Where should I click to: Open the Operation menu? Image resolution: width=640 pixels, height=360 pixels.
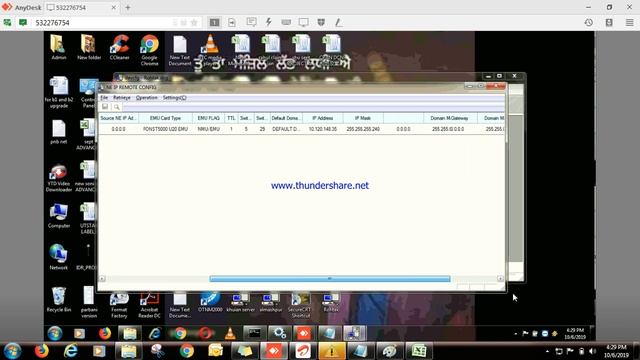tap(147, 98)
